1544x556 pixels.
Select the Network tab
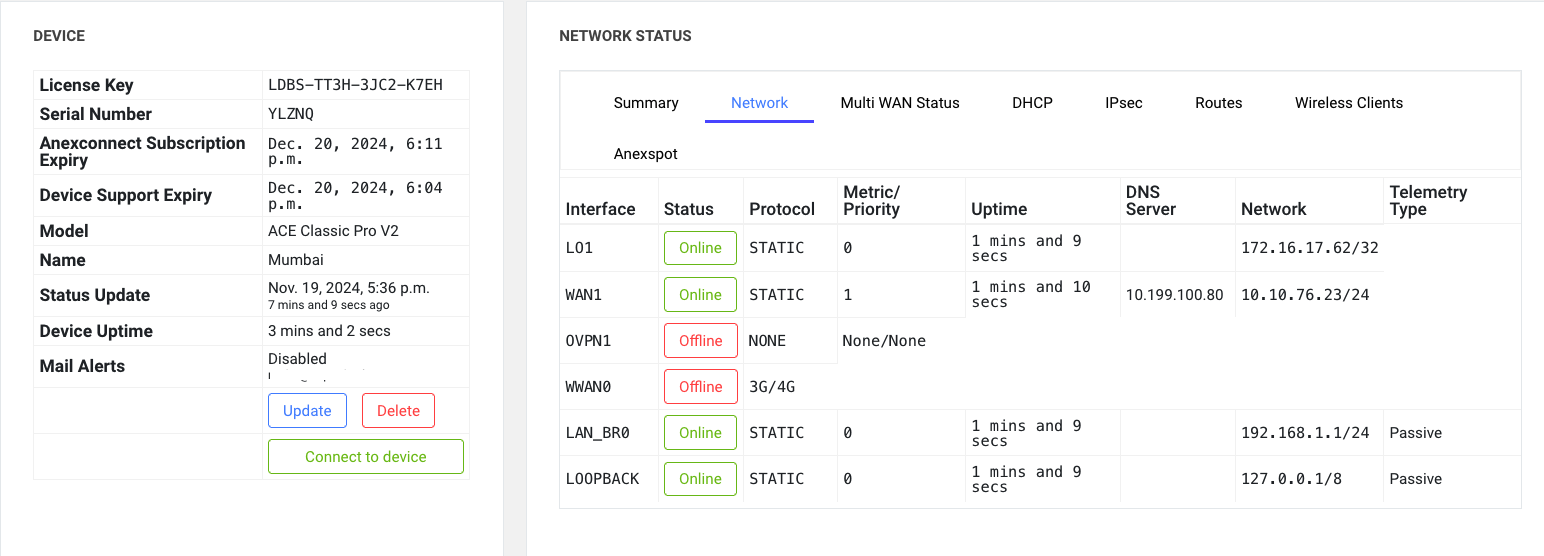(759, 103)
